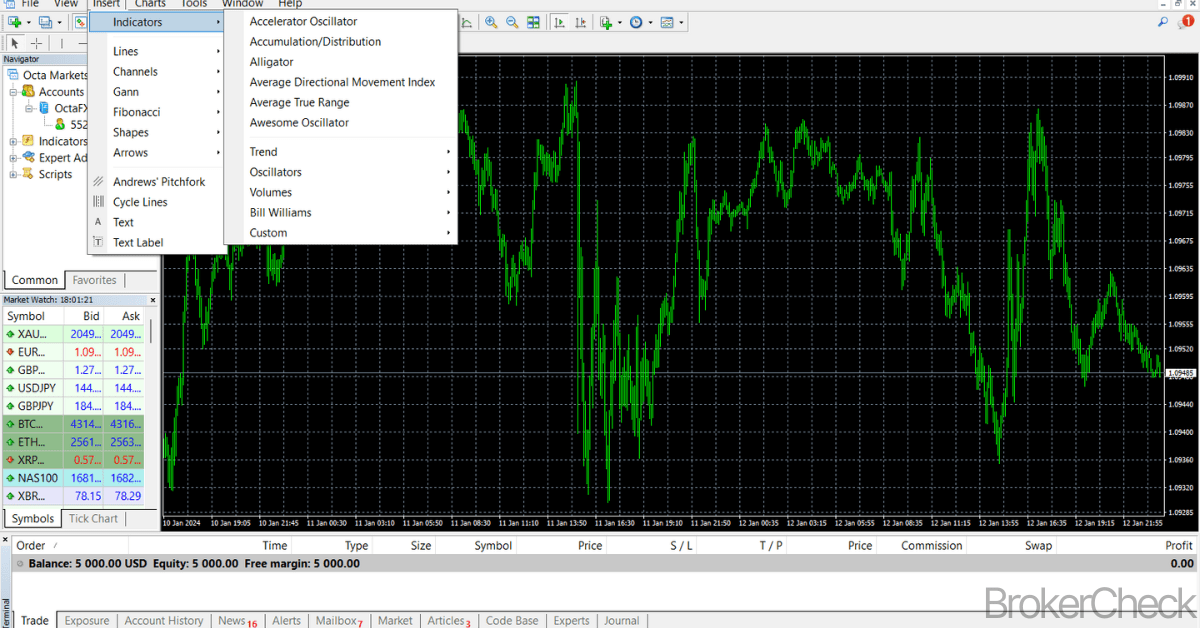
Task: Select the Crosshair tool
Action: [x=37, y=43]
